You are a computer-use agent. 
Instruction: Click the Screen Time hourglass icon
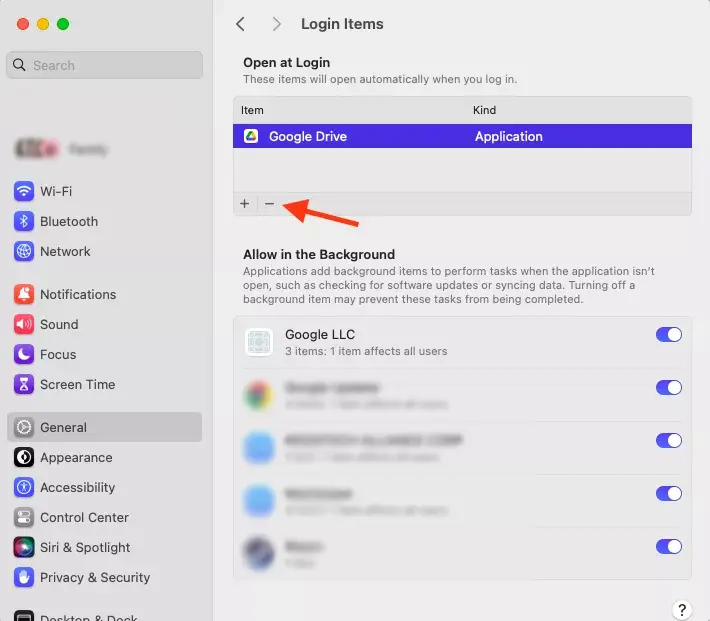(x=24, y=385)
